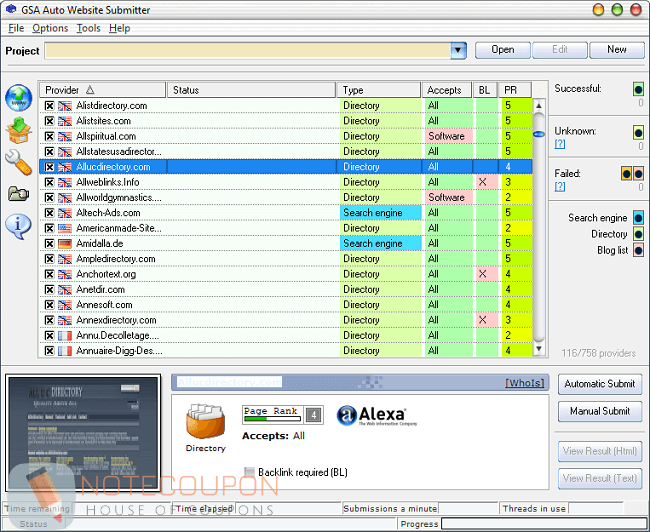Sort by the PR column header
650x532 pixels.
[x=515, y=90]
